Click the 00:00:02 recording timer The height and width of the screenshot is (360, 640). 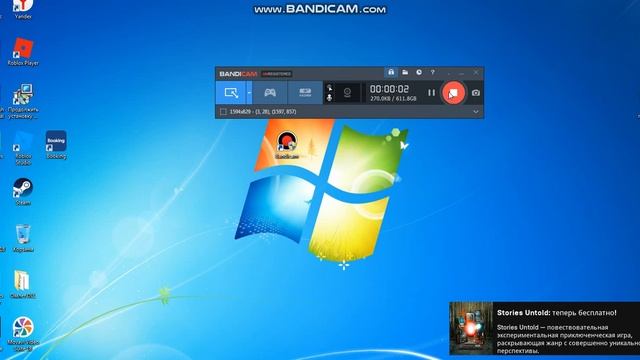point(389,89)
